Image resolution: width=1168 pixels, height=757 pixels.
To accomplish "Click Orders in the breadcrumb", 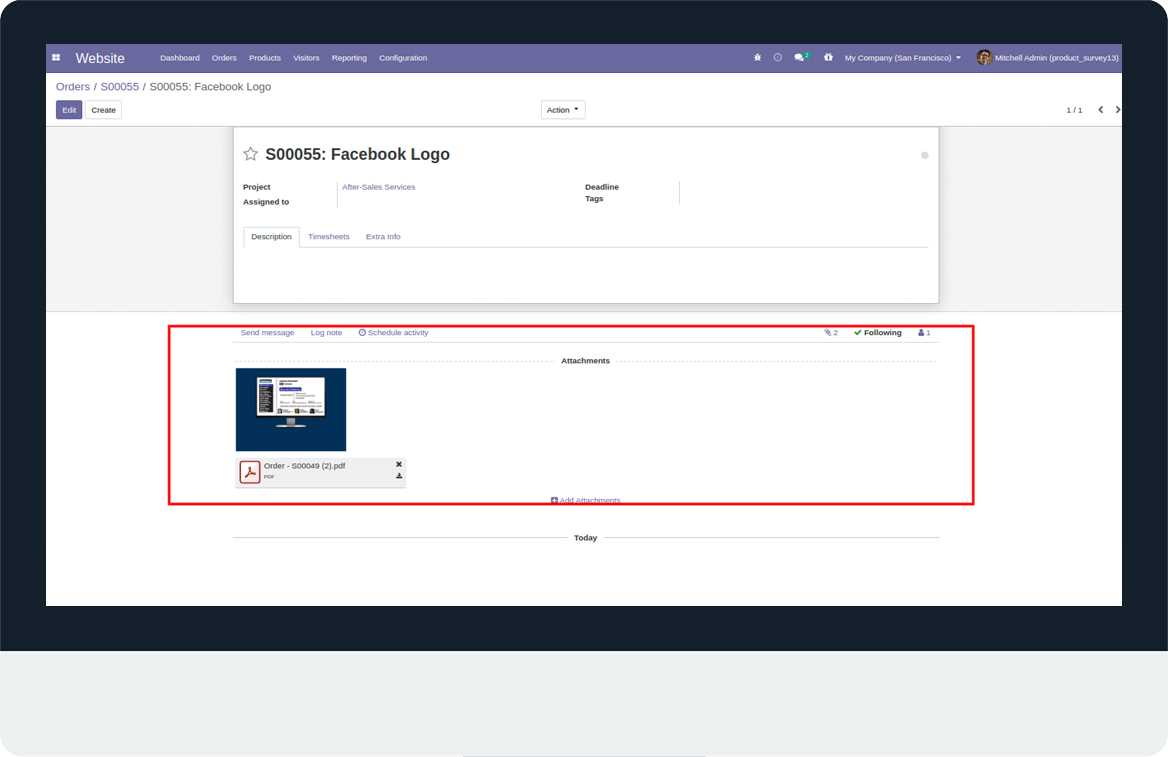I will (x=73, y=87).
